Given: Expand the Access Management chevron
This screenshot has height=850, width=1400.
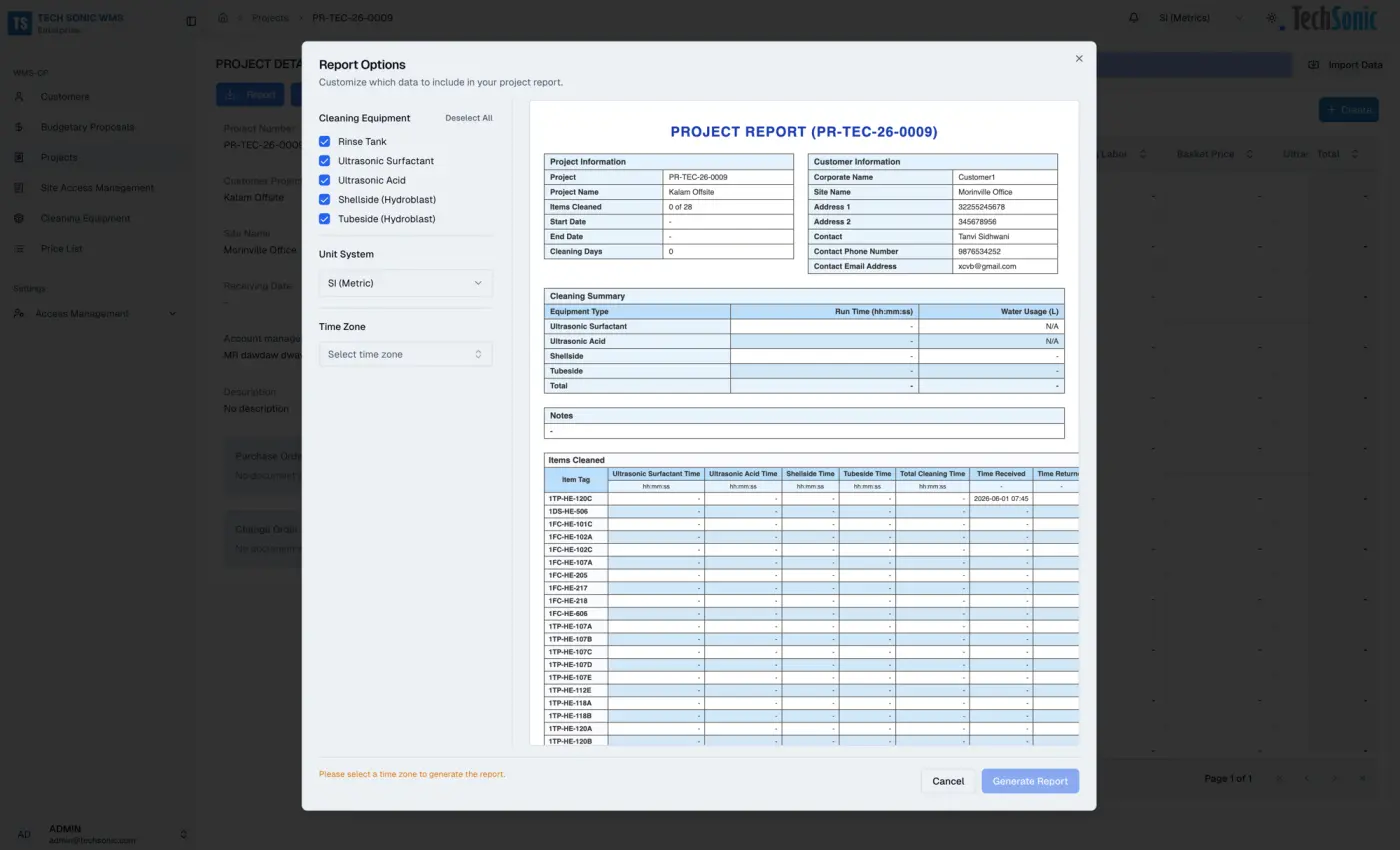Looking at the screenshot, I should click(x=172, y=314).
